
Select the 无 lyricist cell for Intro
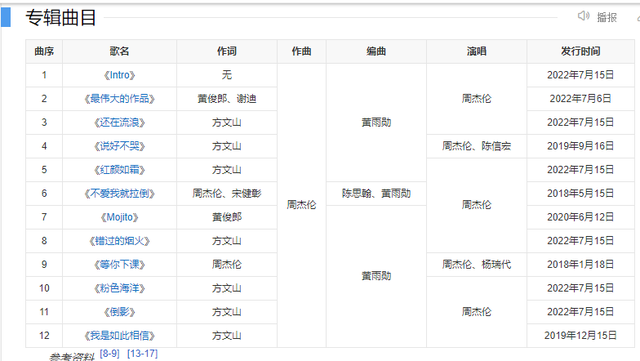coord(227,75)
